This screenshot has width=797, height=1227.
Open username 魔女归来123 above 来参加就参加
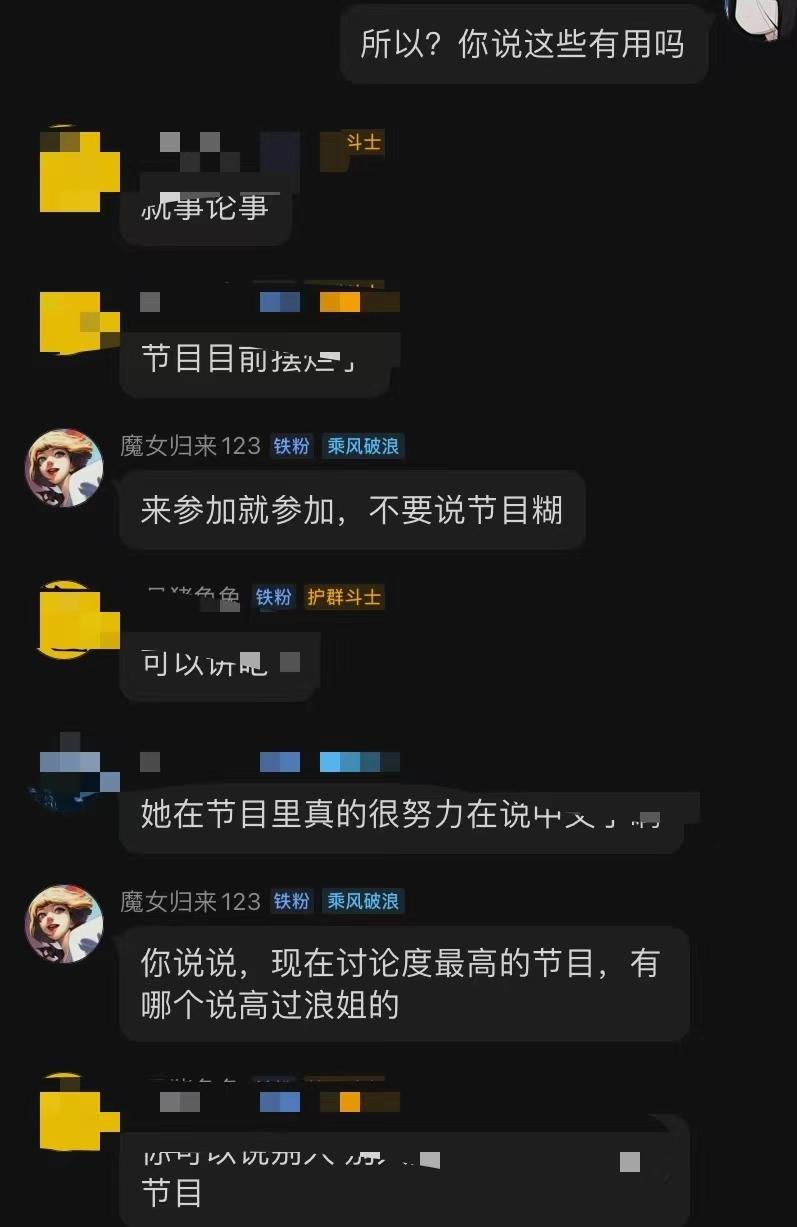190,446
